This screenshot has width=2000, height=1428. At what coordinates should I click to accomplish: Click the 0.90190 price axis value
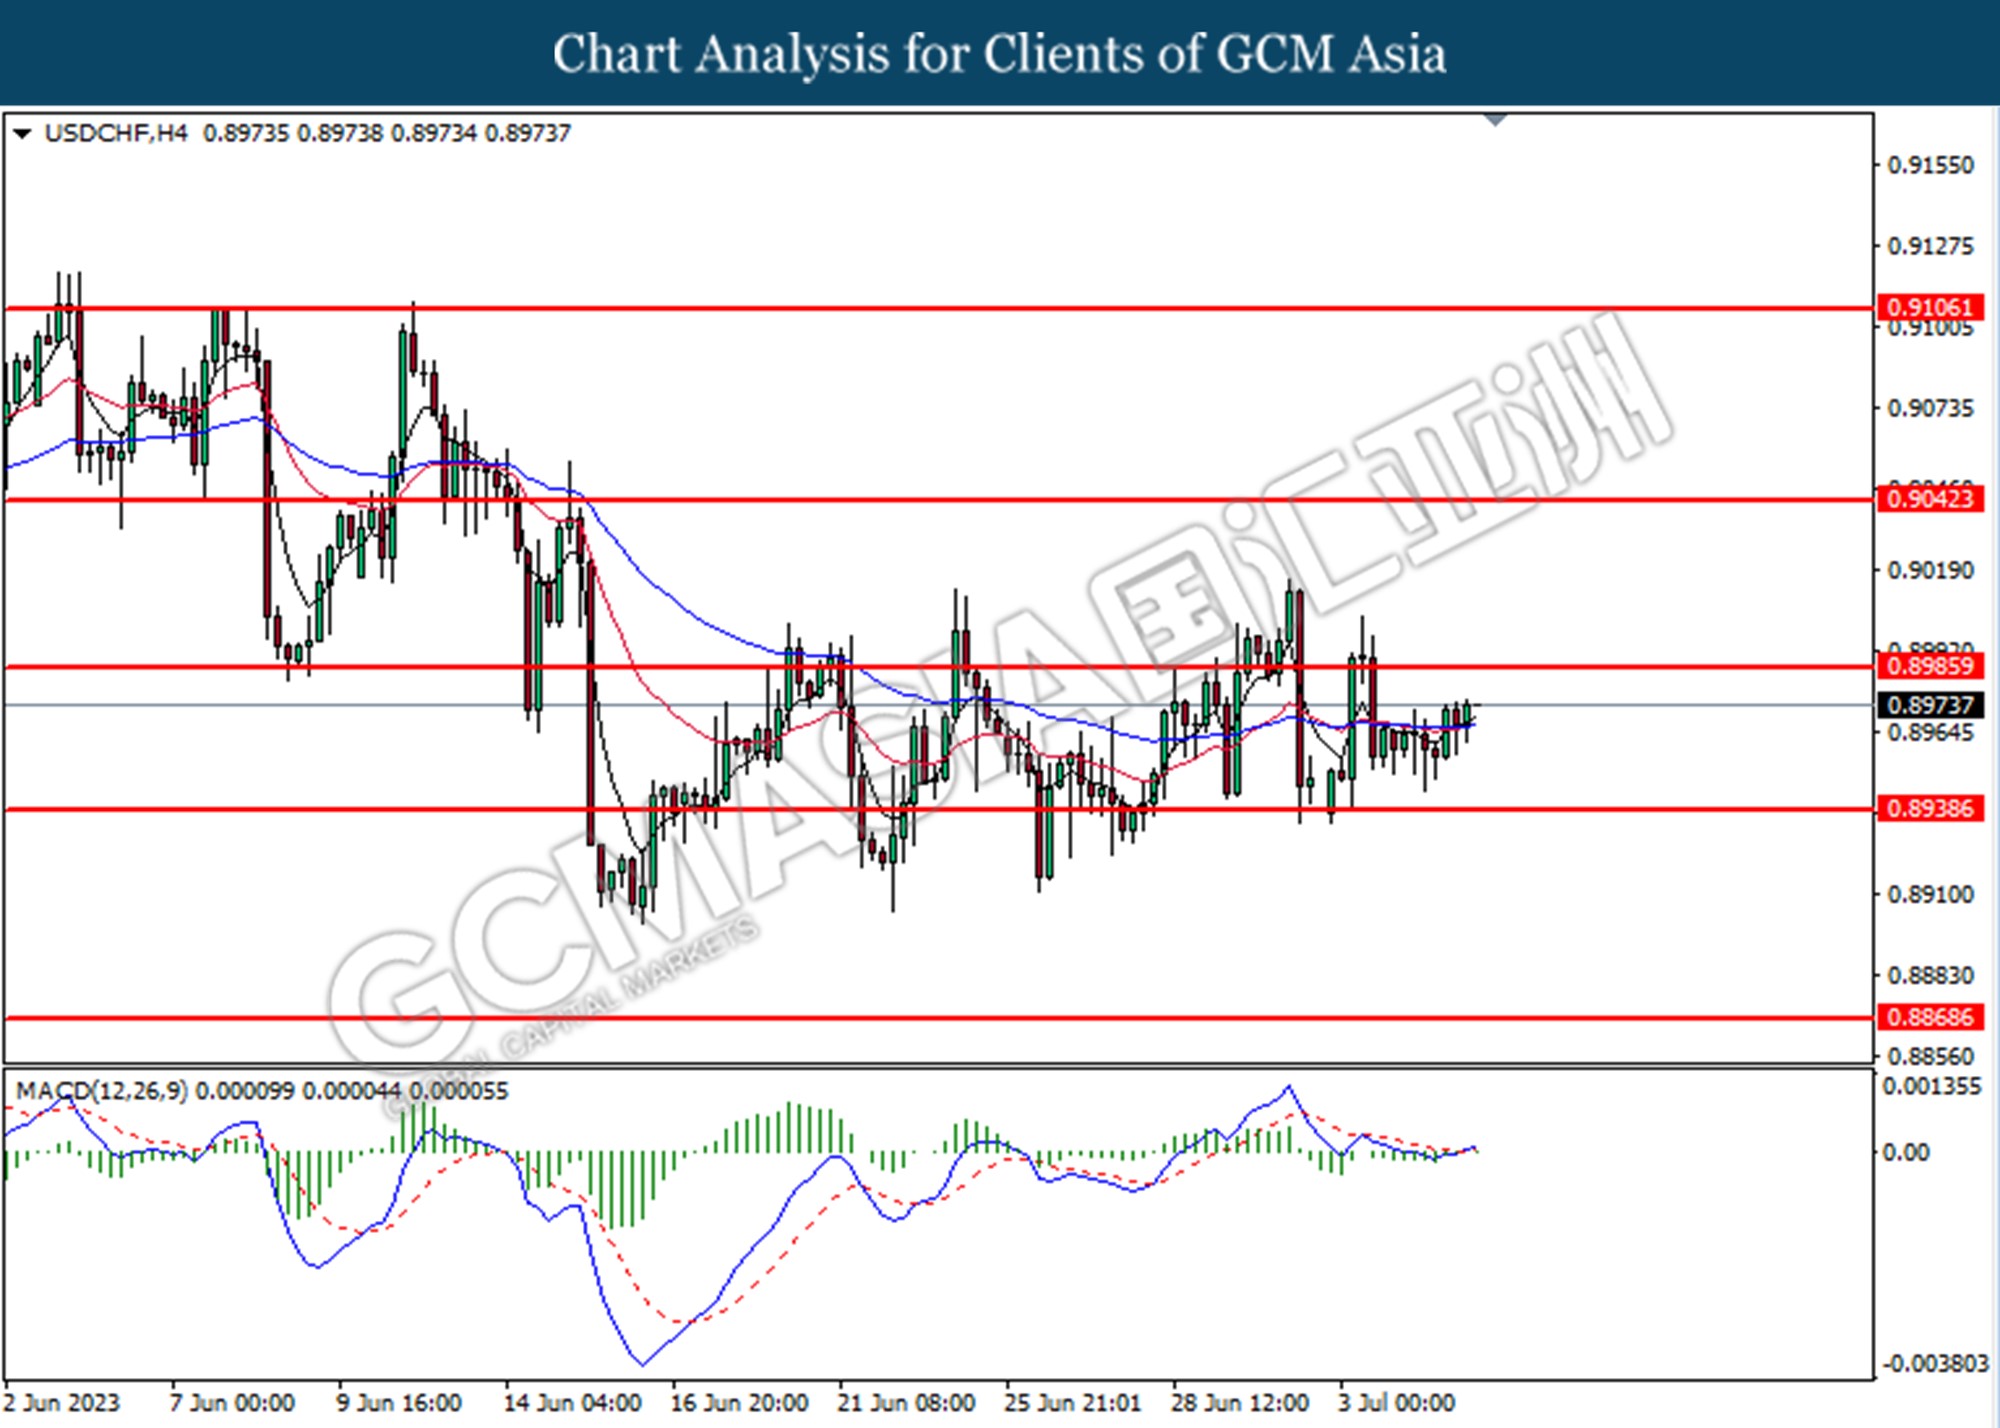point(1930,570)
